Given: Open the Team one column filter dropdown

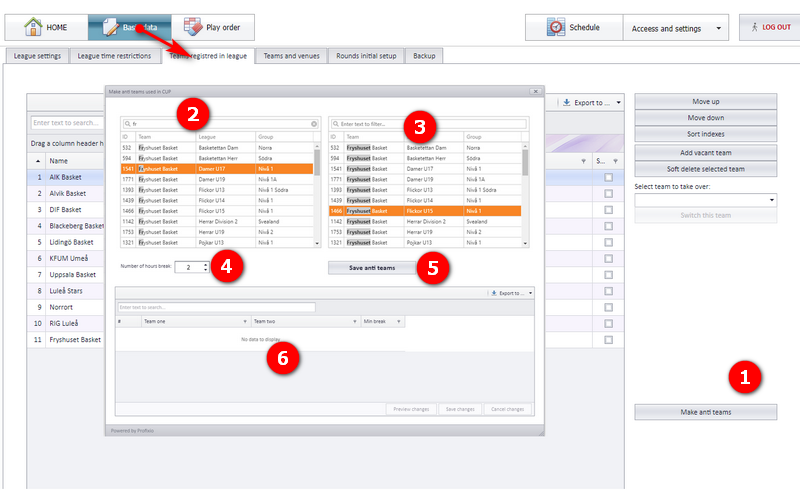Looking at the screenshot, I should tap(245, 321).
